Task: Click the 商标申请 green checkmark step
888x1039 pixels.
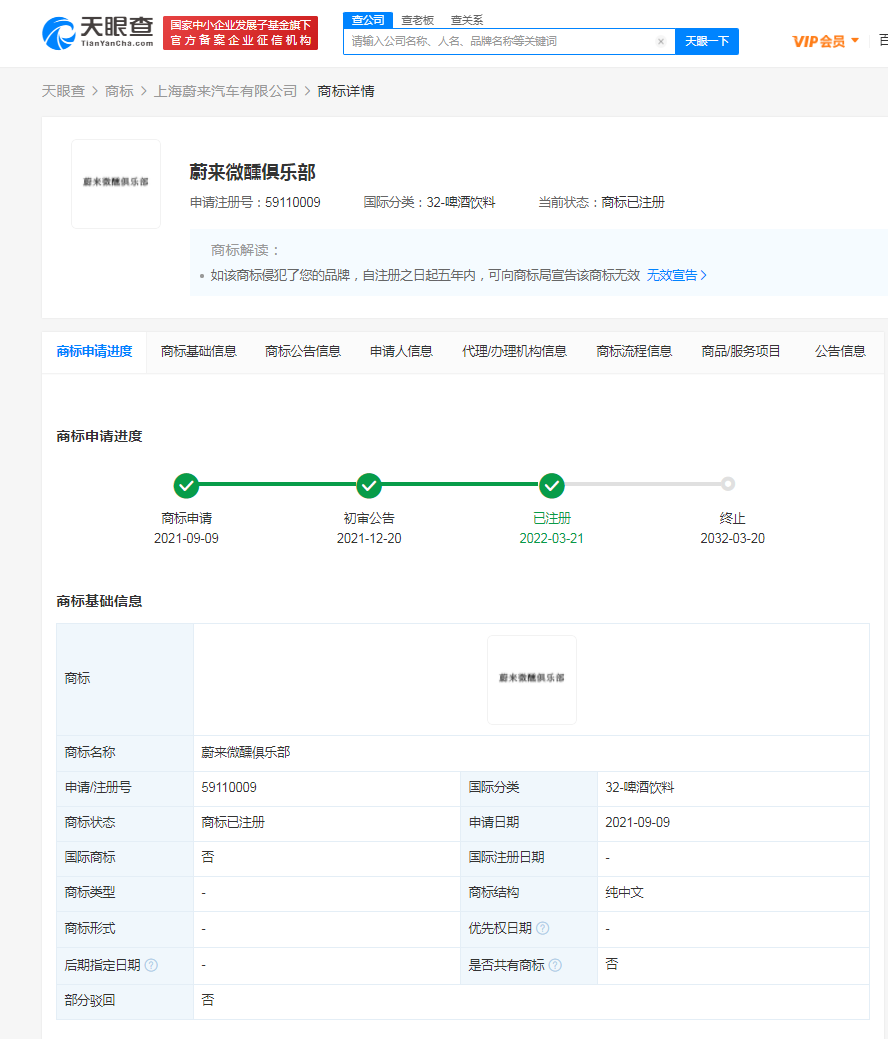Action: pos(186,486)
